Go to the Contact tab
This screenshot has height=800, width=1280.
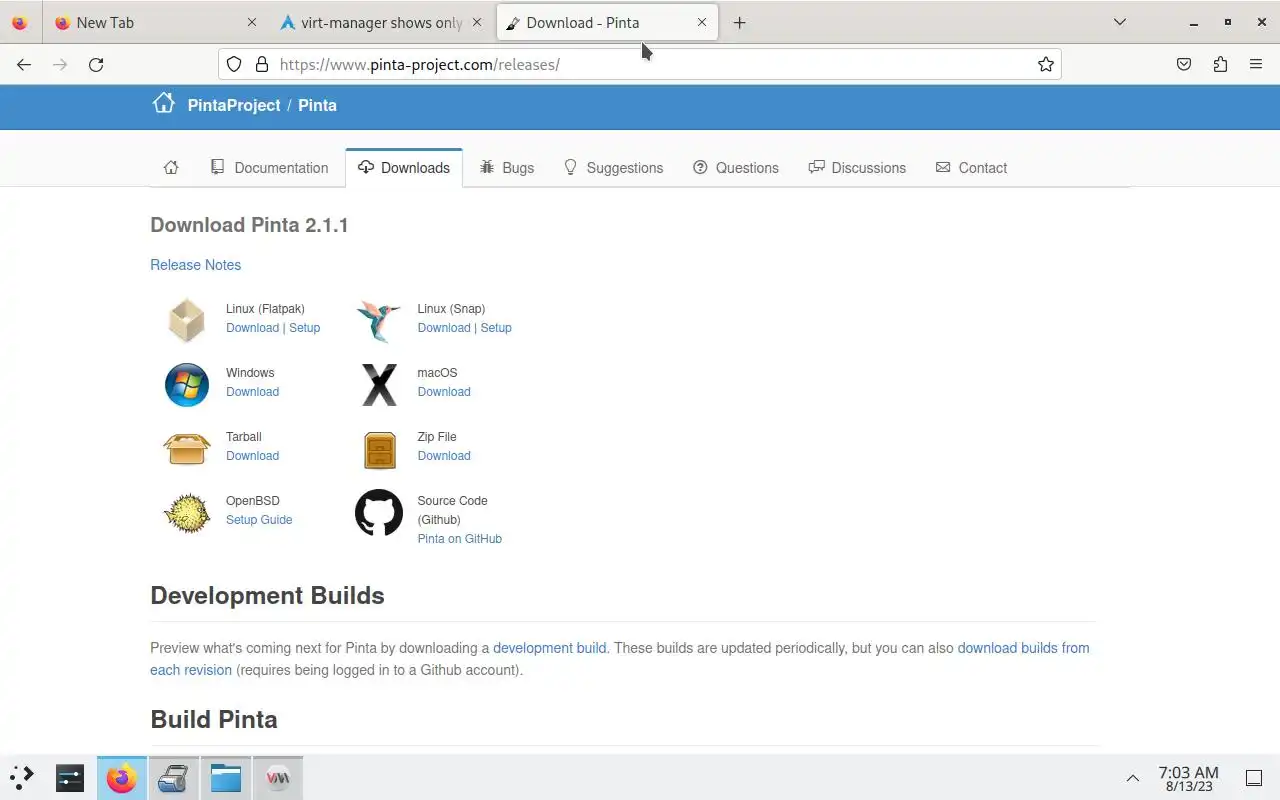click(x=971, y=168)
